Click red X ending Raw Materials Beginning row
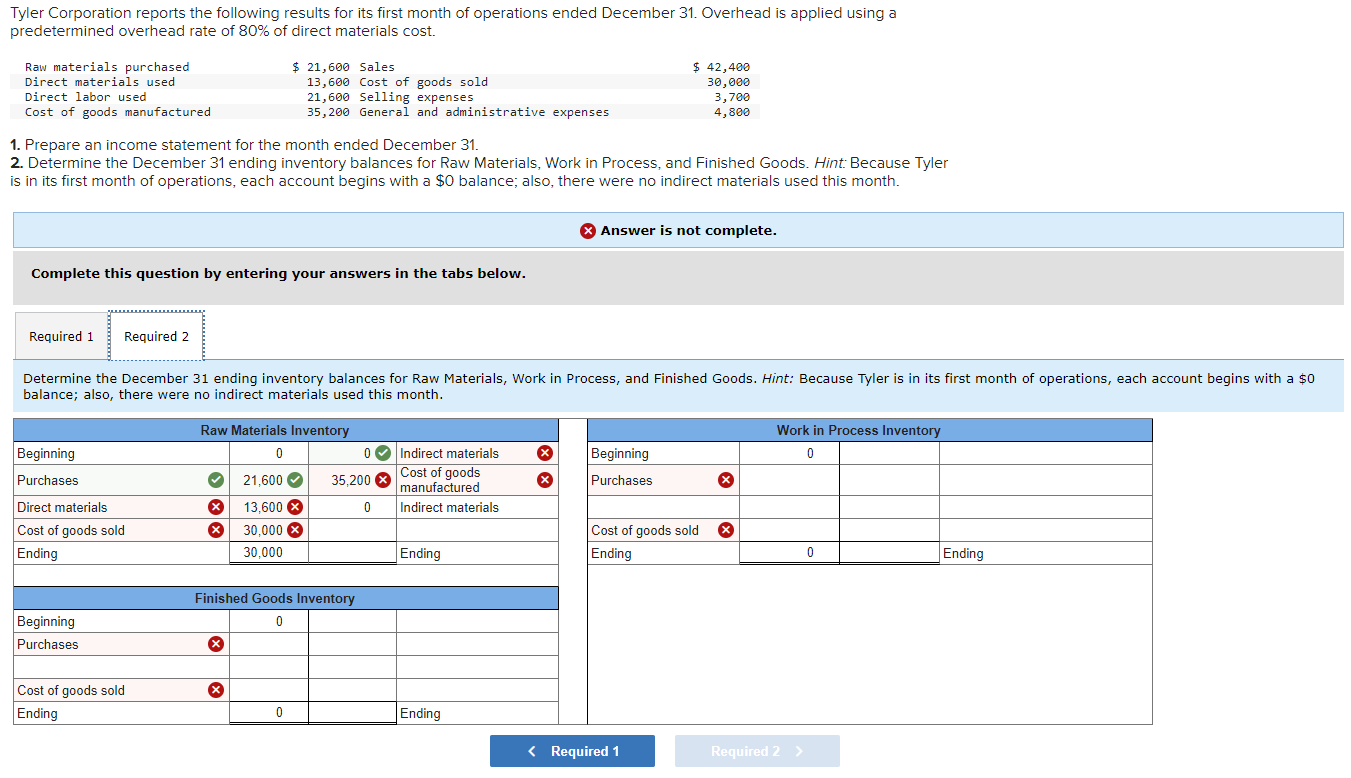Viewport: 1351px width, 778px height. (545, 453)
